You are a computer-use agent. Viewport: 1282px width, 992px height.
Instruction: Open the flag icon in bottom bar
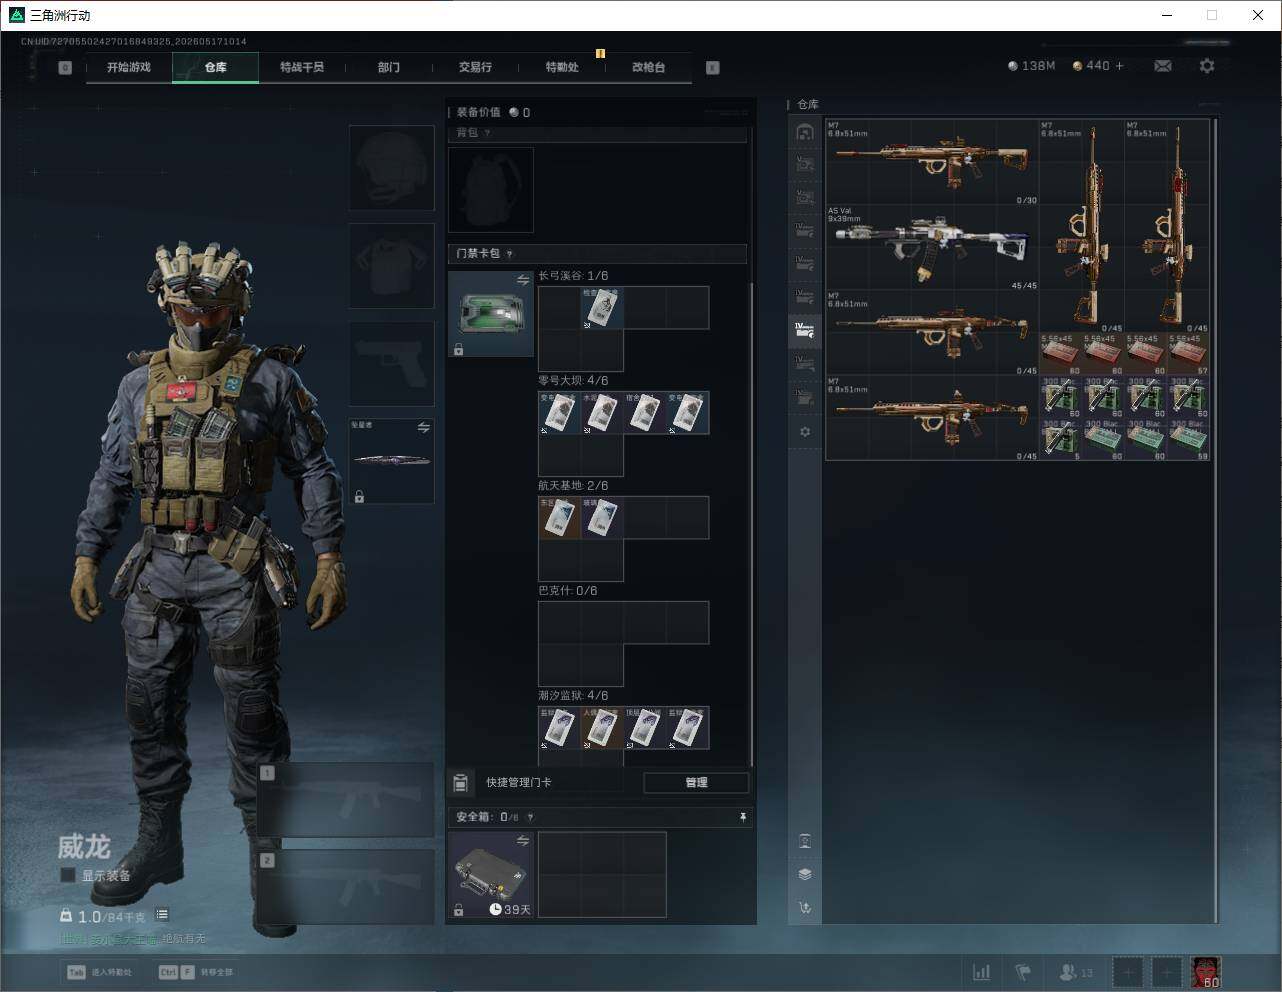click(1023, 972)
